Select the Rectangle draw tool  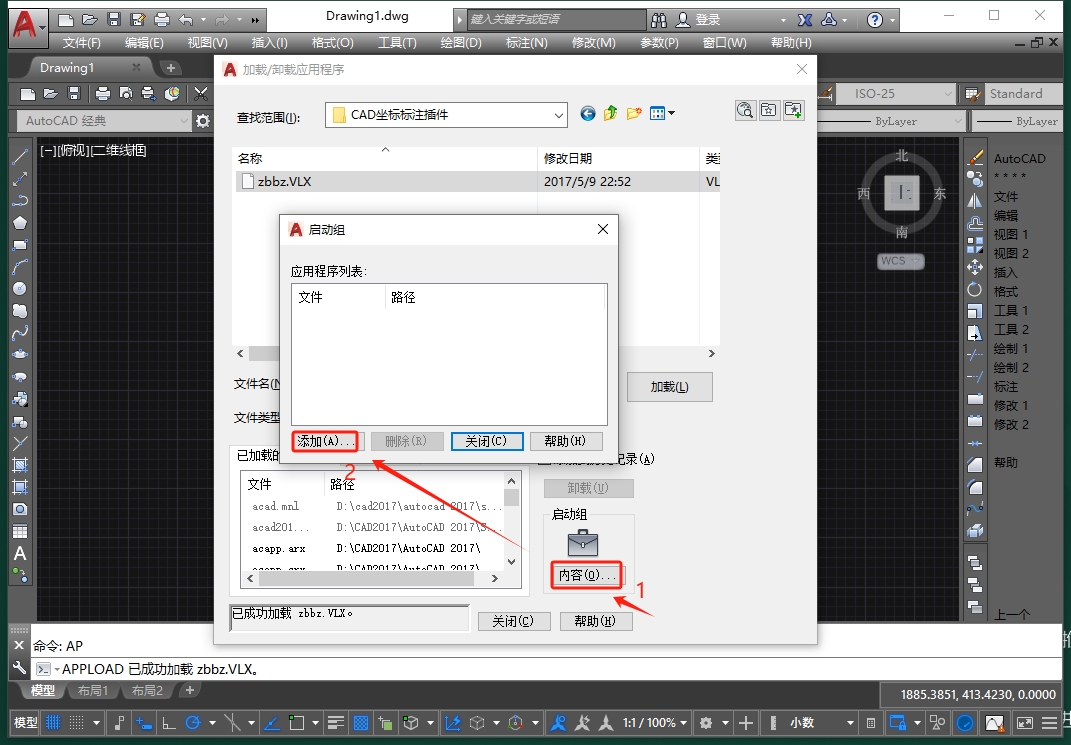click(20, 245)
